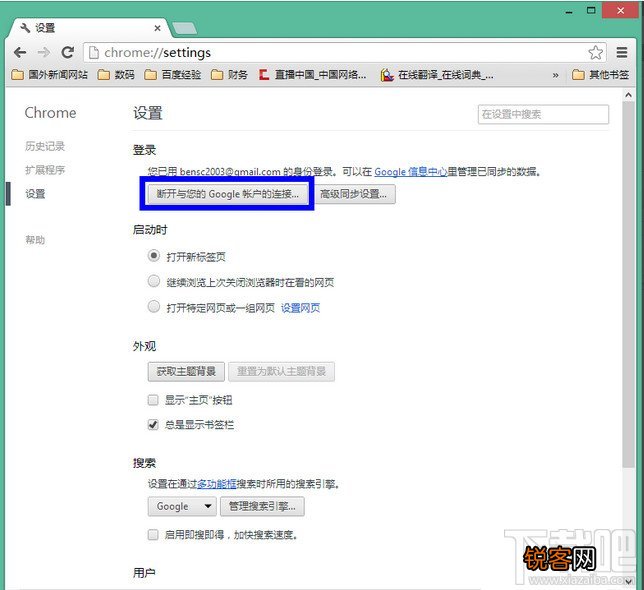Select the 打开新标签页 radio option
644x590 pixels.
[154, 256]
